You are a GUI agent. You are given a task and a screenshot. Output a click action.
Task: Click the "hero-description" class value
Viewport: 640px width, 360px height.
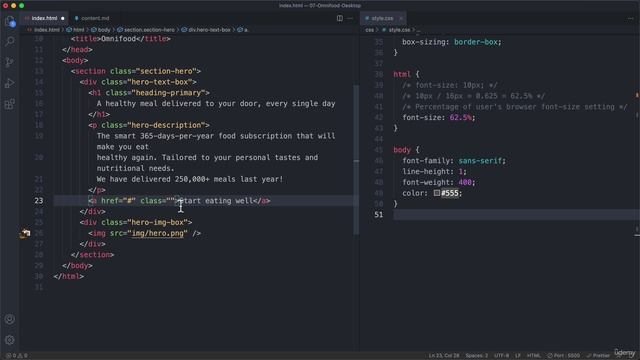coord(166,125)
